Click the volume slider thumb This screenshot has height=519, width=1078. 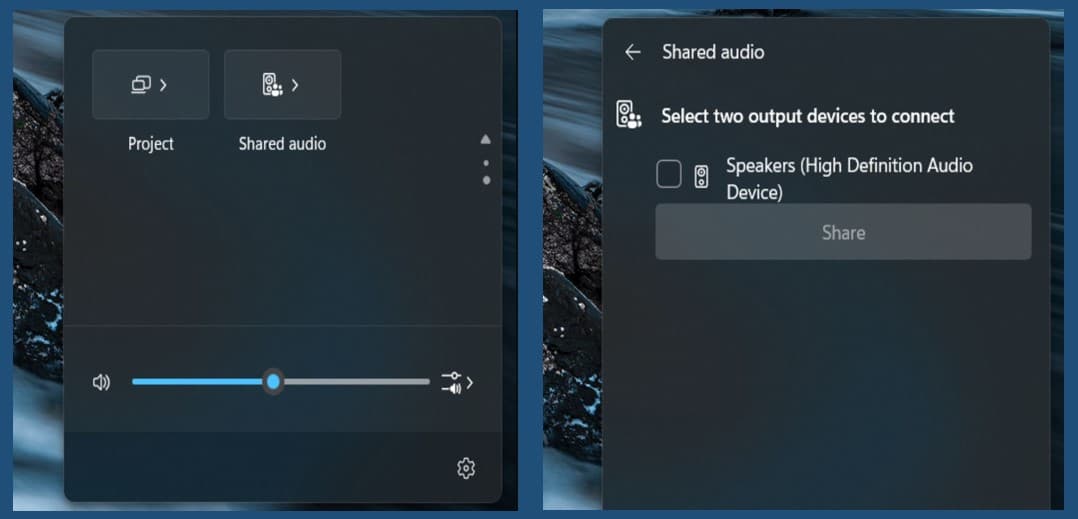pyautogui.click(x=274, y=382)
